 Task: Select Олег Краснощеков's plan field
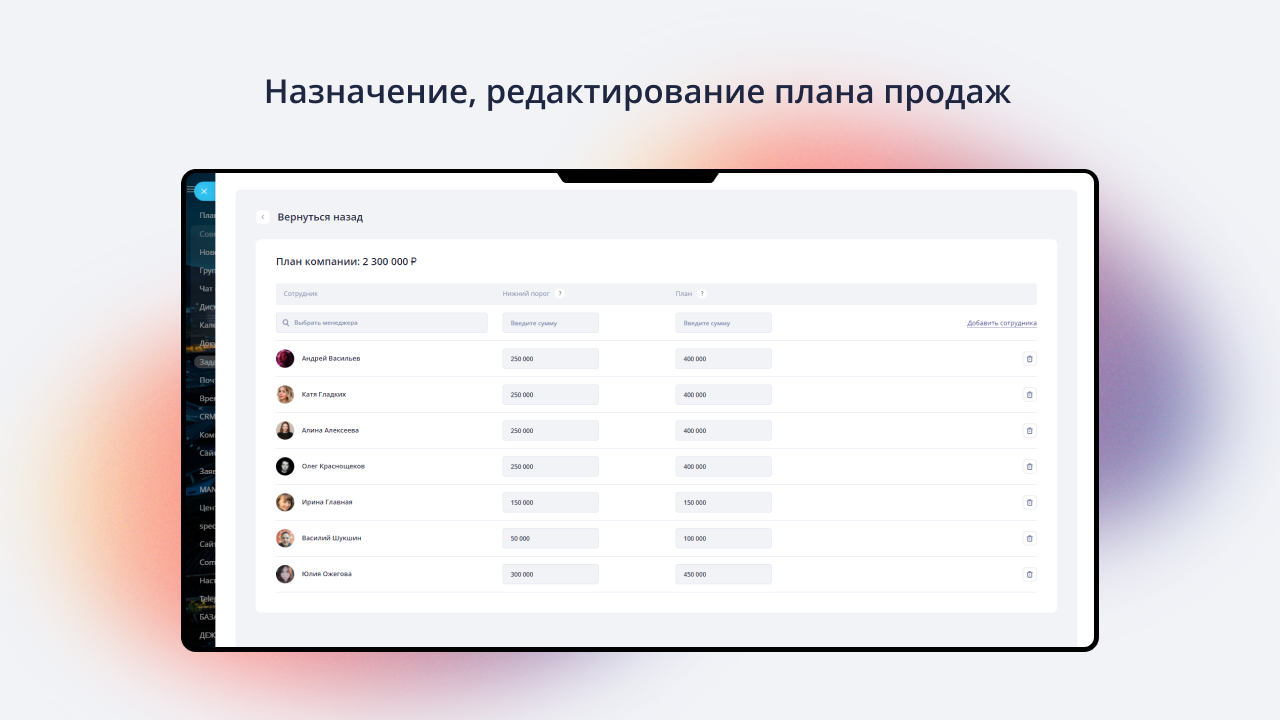724,466
